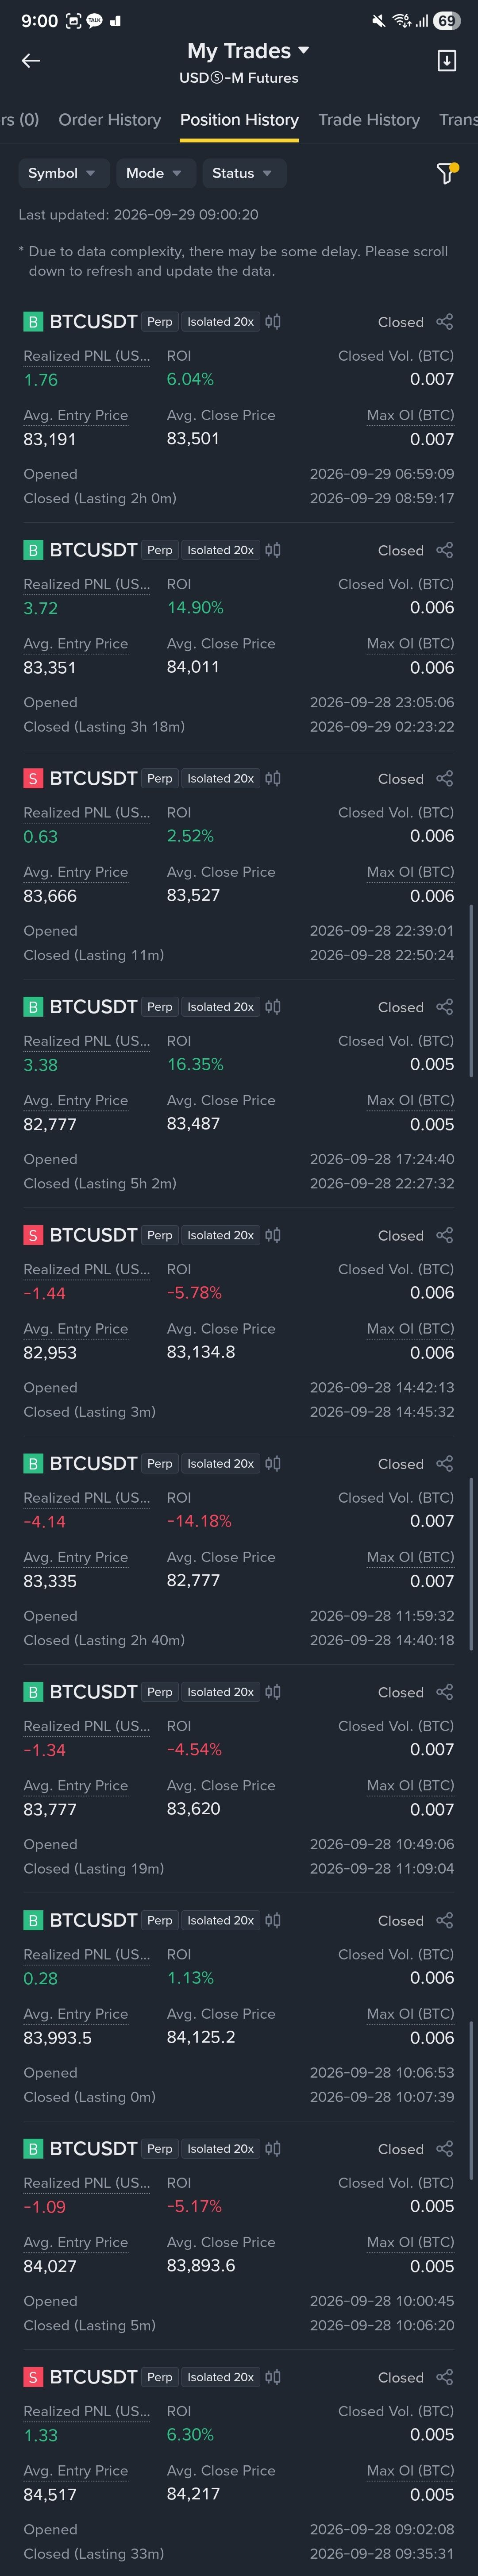Tap Realized PNL label showing 1.76
Image resolution: width=478 pixels, height=2576 pixels.
87,356
